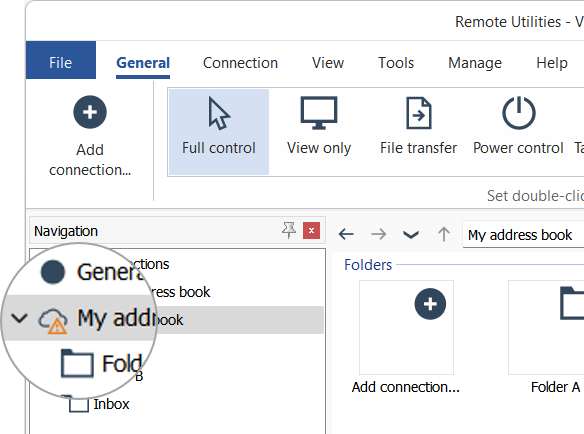Image resolution: width=584 pixels, height=434 pixels.
Task: Close the Navigation panel with red X
Action: [311, 231]
